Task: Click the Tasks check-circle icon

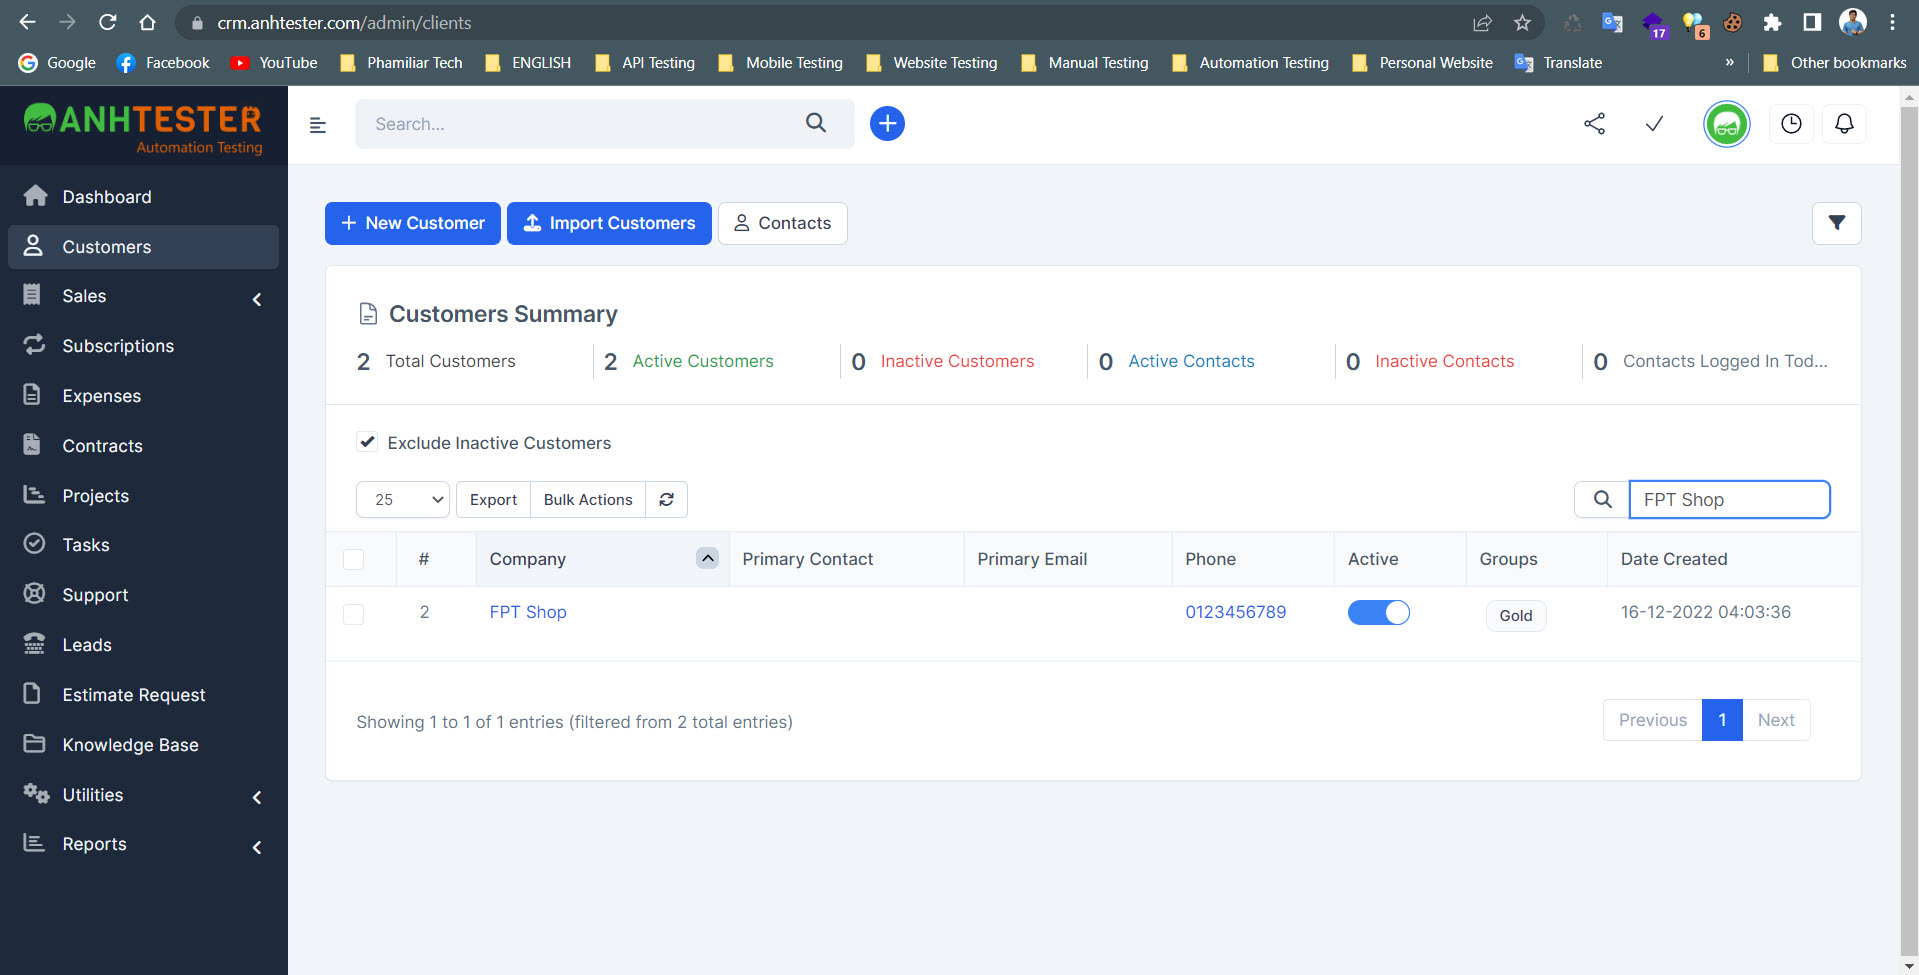Action: pos(34,544)
